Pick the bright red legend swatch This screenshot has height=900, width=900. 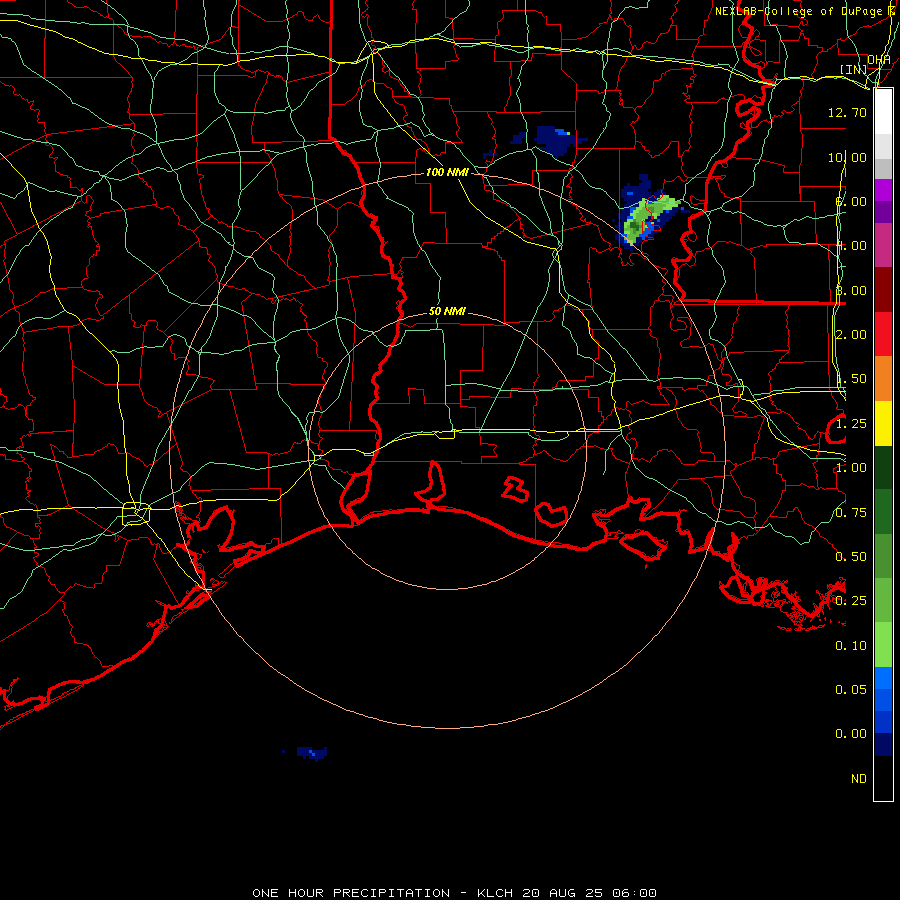883,334
